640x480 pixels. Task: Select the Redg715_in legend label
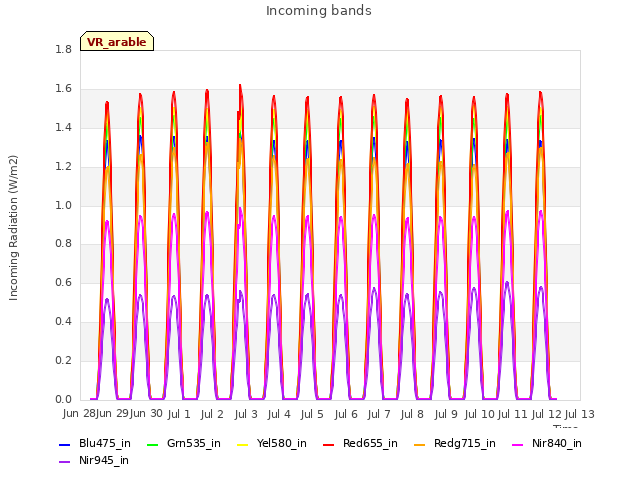click(x=465, y=444)
